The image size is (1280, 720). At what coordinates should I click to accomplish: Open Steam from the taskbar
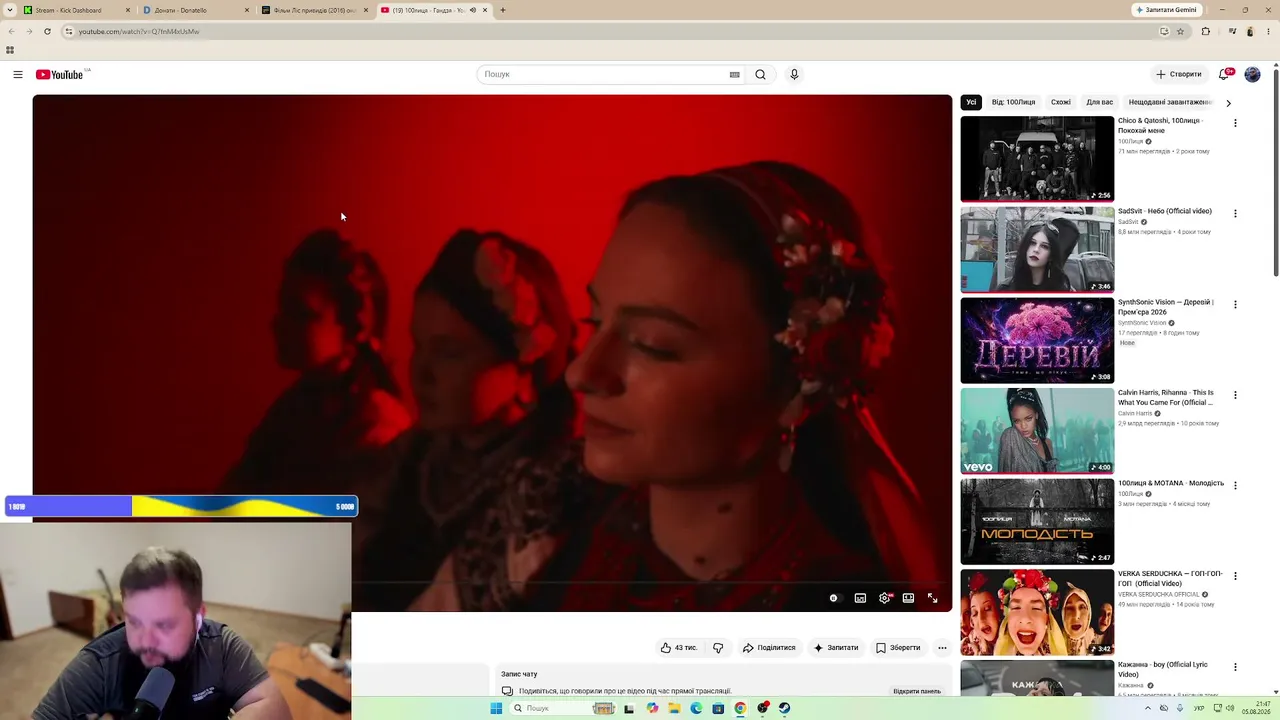point(784,708)
